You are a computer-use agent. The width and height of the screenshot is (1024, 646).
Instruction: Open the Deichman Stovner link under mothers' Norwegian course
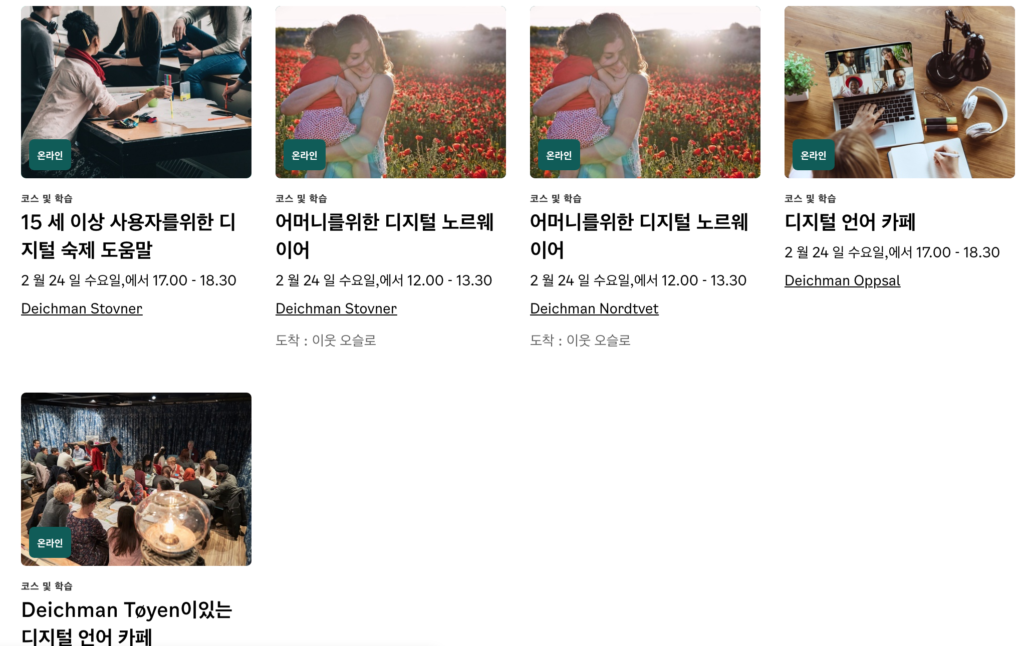(x=336, y=308)
